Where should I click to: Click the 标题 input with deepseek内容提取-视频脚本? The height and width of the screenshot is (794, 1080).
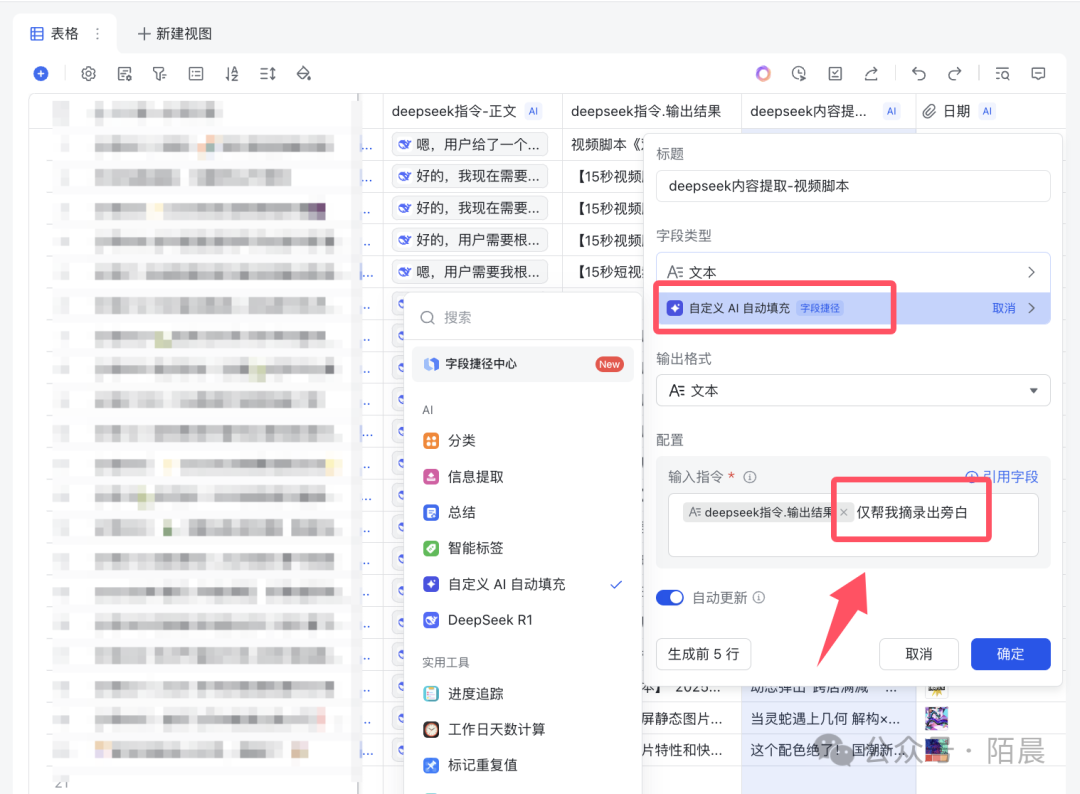(x=853, y=186)
